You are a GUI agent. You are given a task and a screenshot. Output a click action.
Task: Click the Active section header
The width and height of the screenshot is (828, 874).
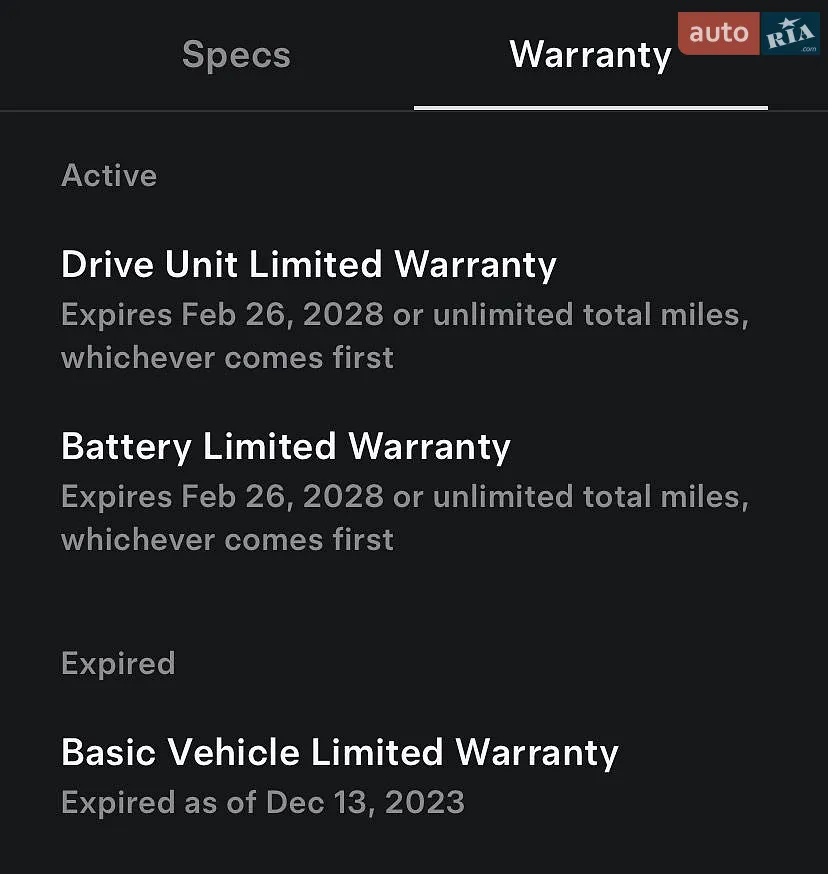coord(109,176)
